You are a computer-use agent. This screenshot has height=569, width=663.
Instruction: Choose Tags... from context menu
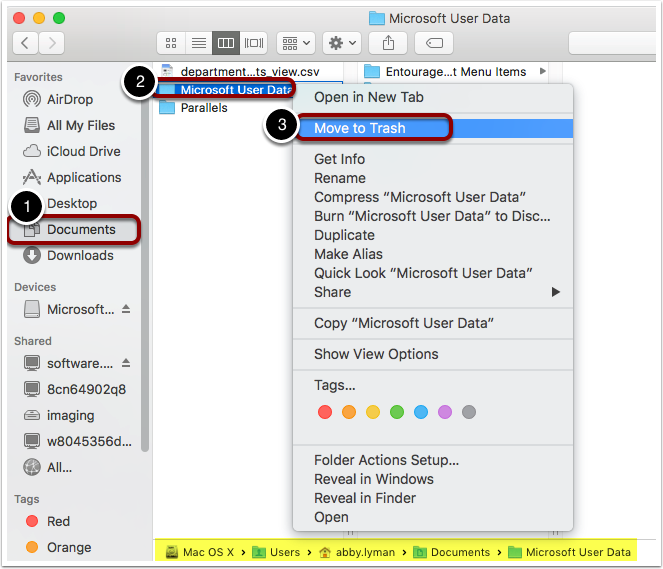[433, 386]
